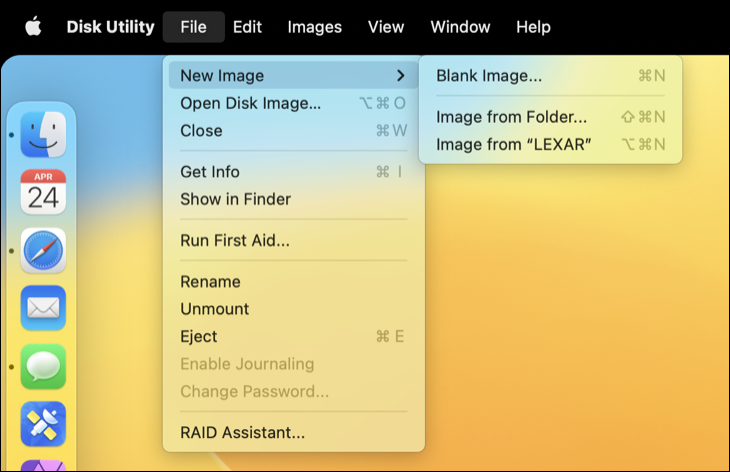This screenshot has height=472, width=730.
Task: Close the open File menu
Action: (x=194, y=27)
